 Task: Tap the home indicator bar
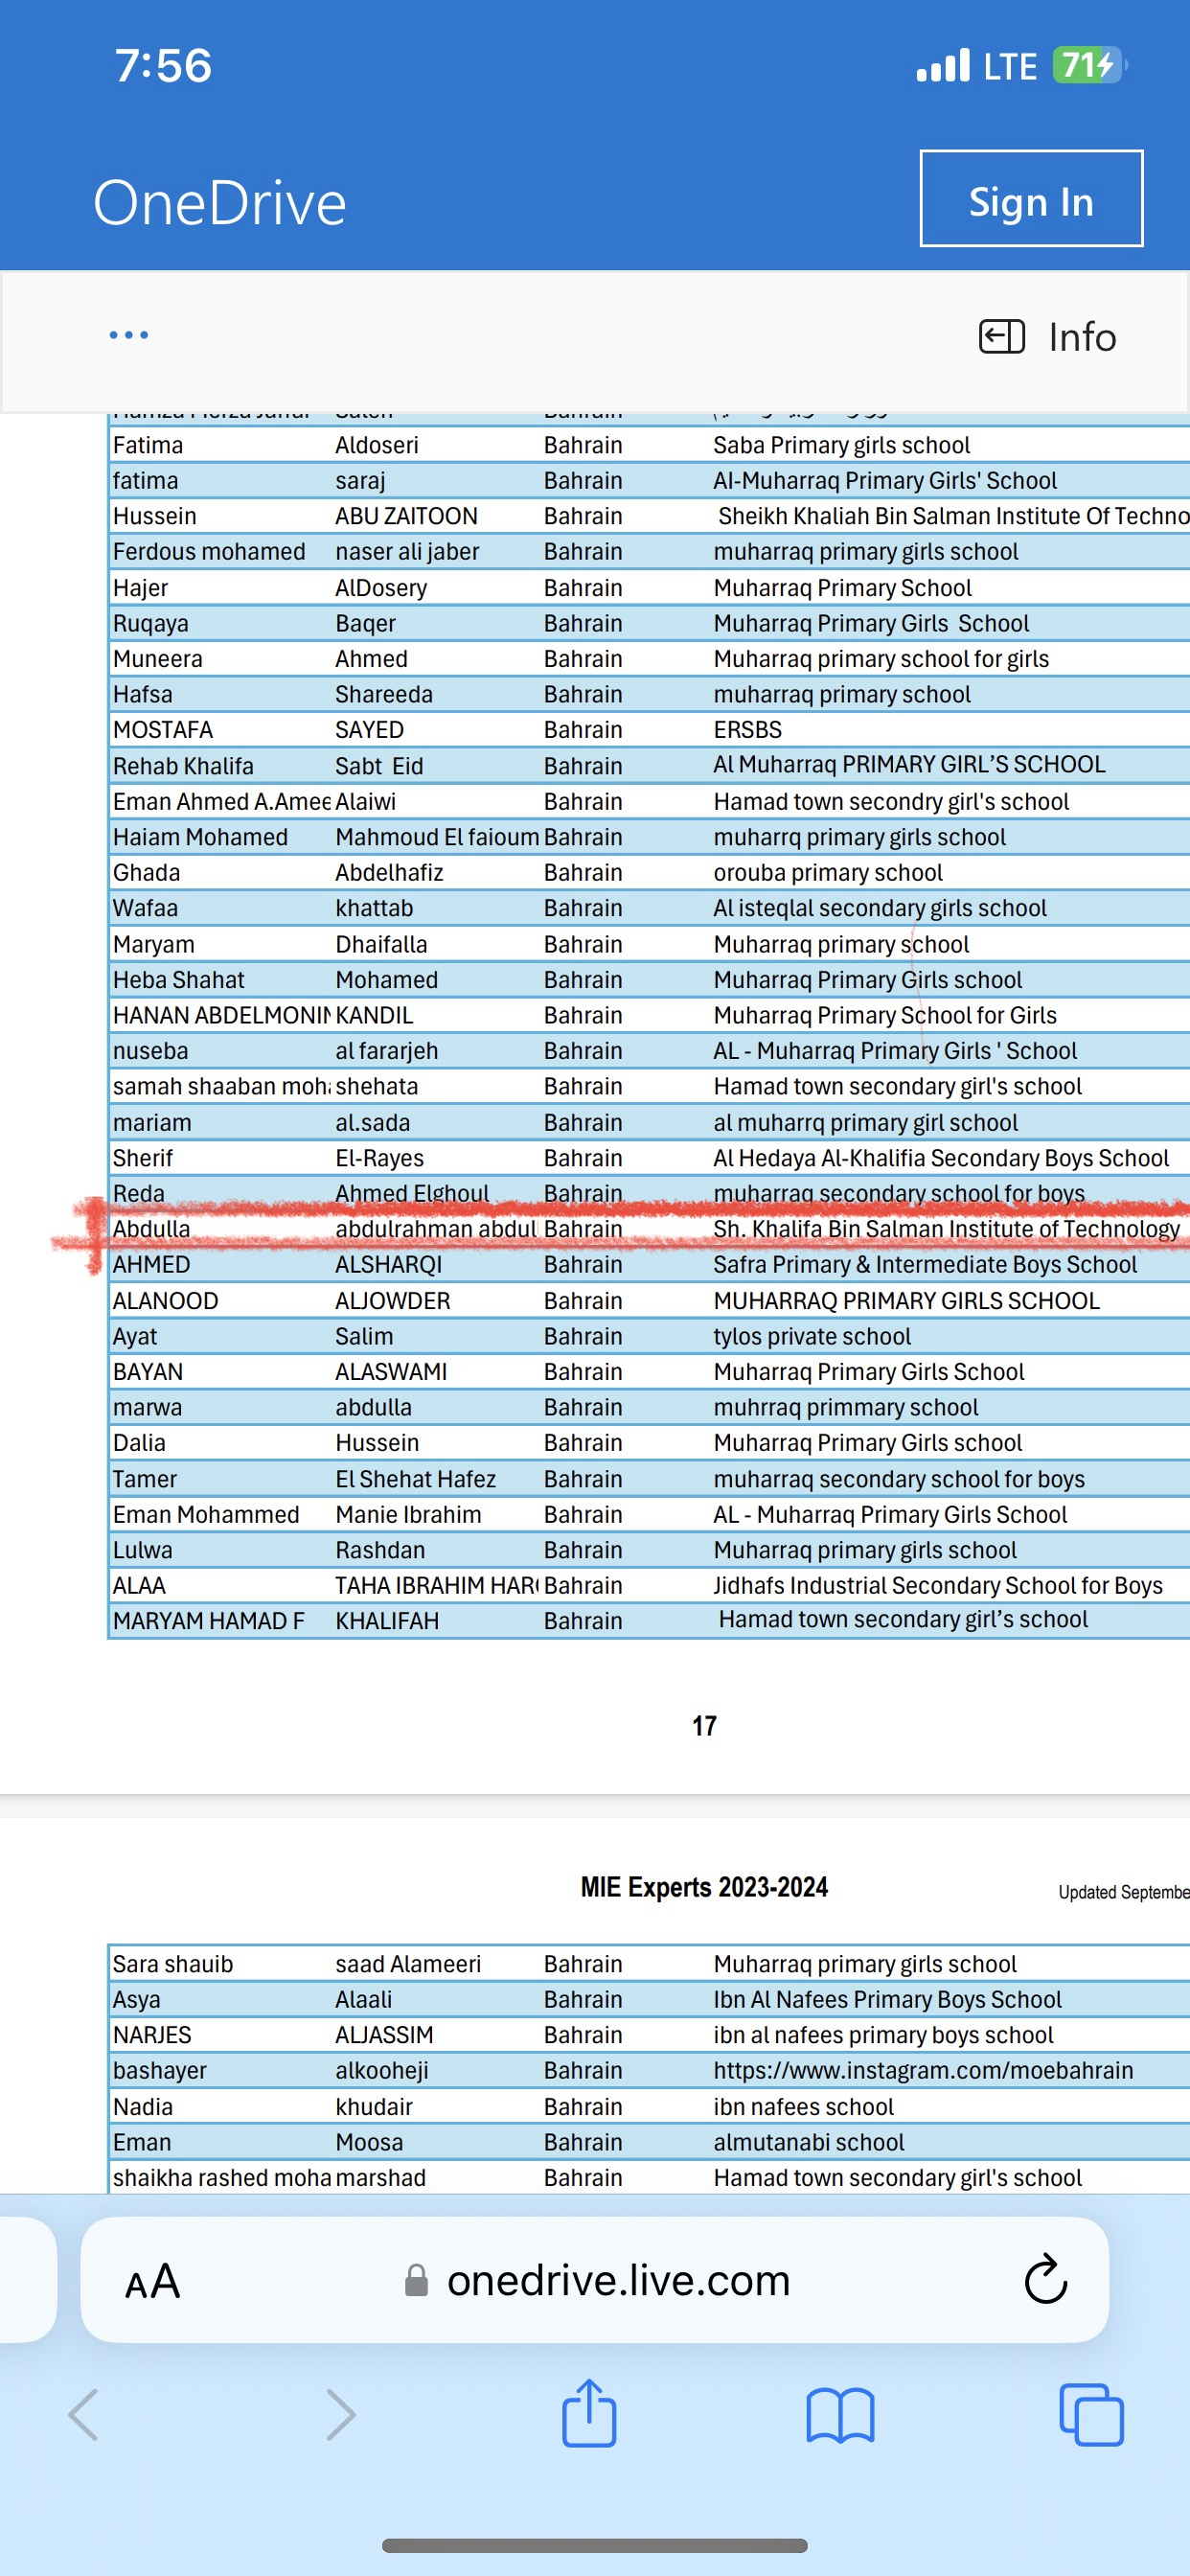(595, 2545)
